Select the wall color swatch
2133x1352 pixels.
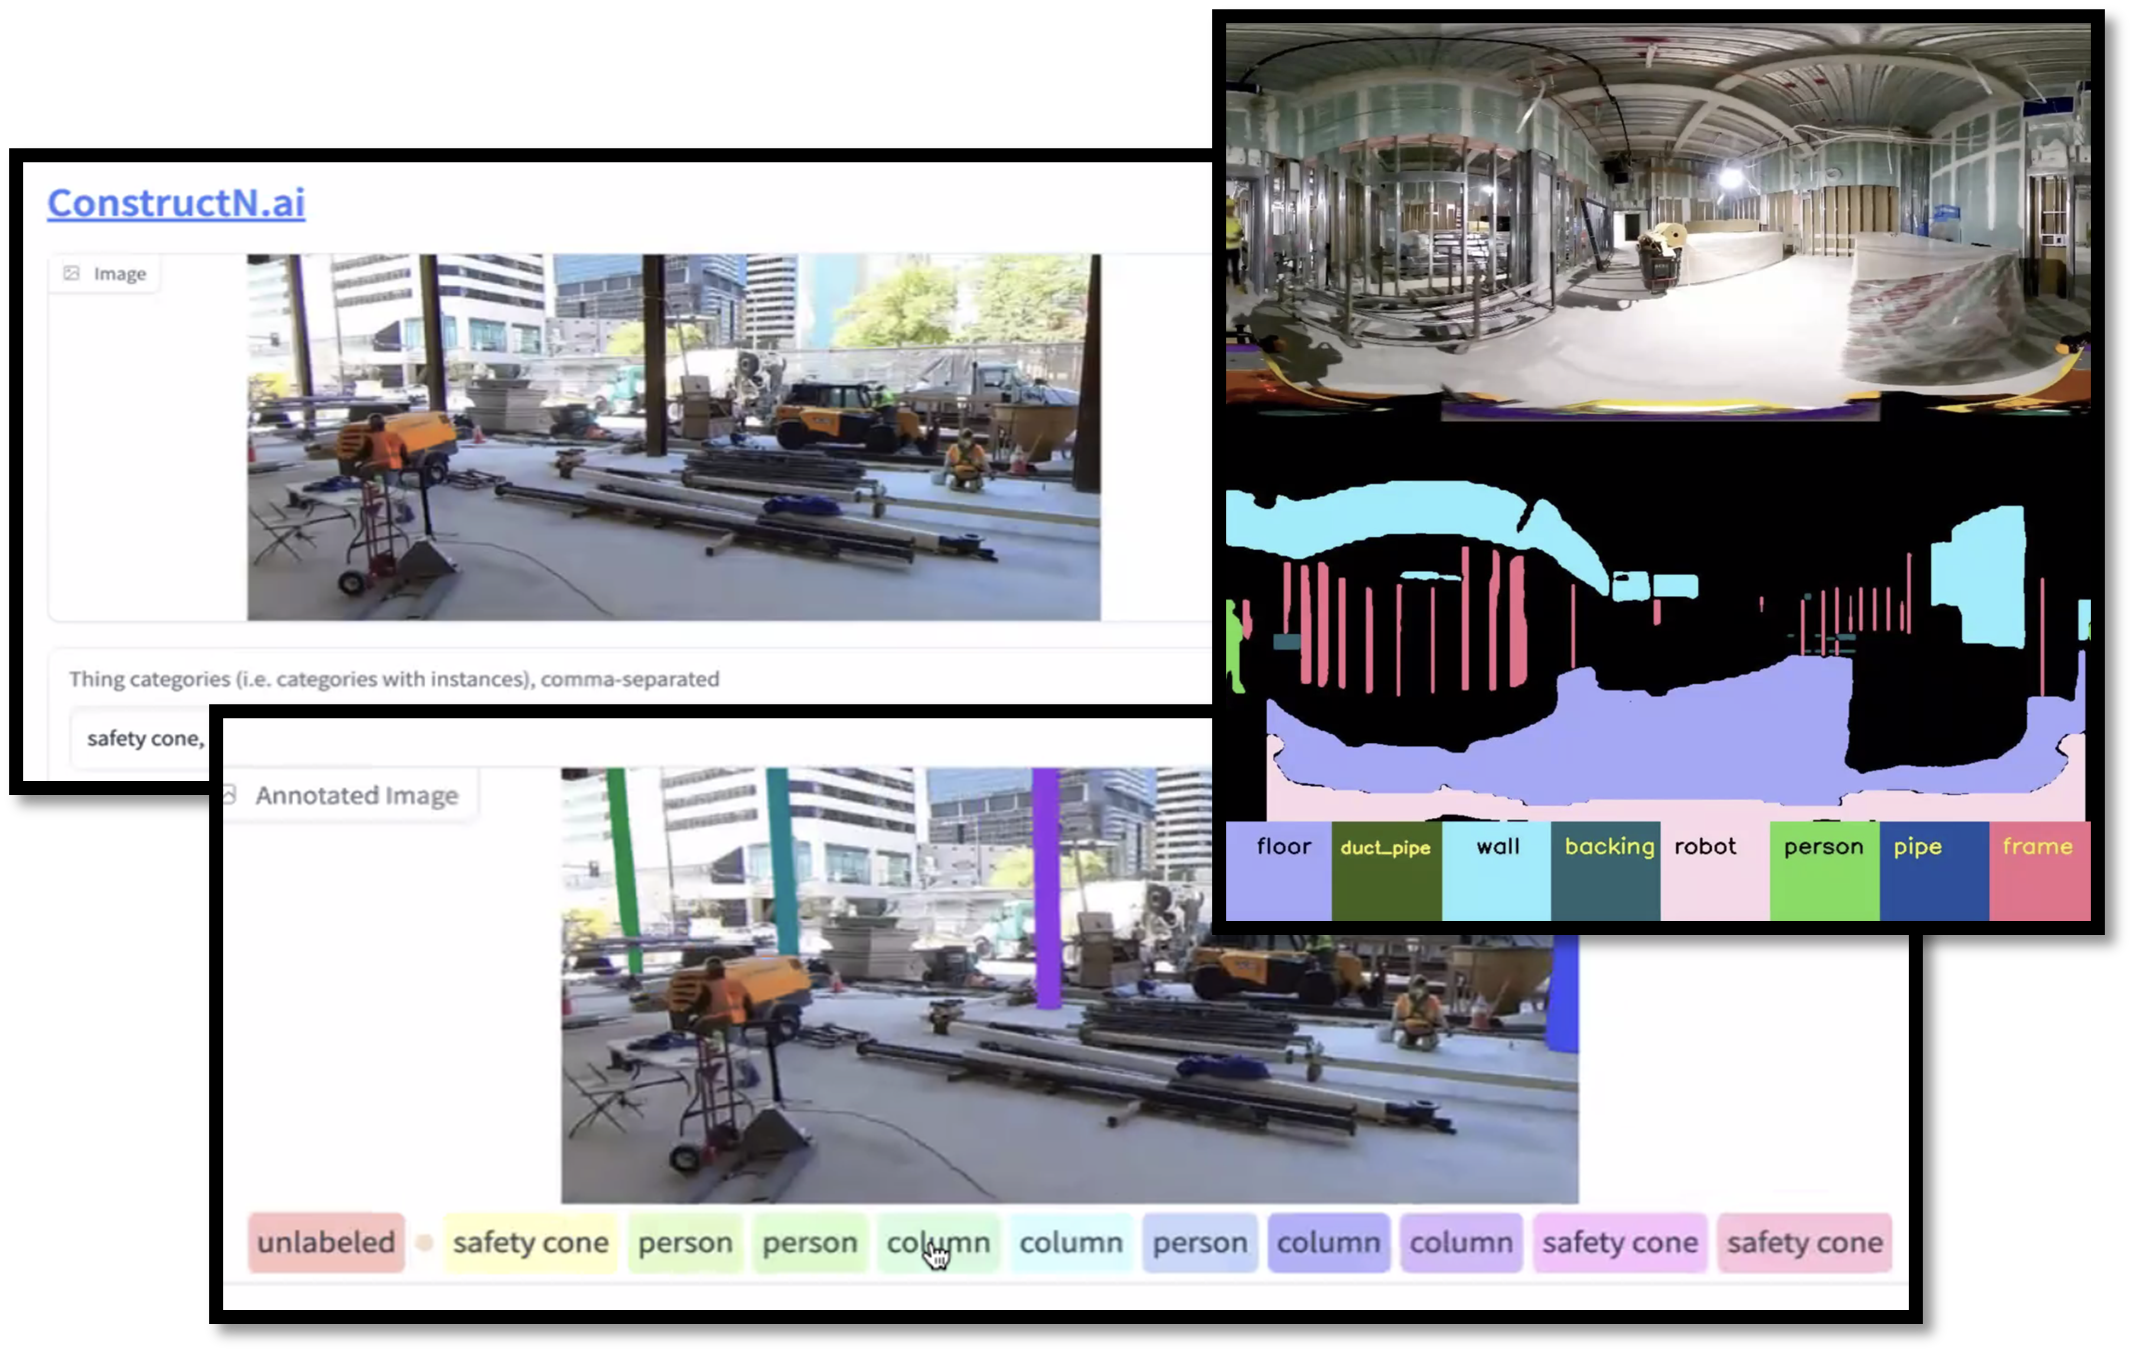(1496, 871)
